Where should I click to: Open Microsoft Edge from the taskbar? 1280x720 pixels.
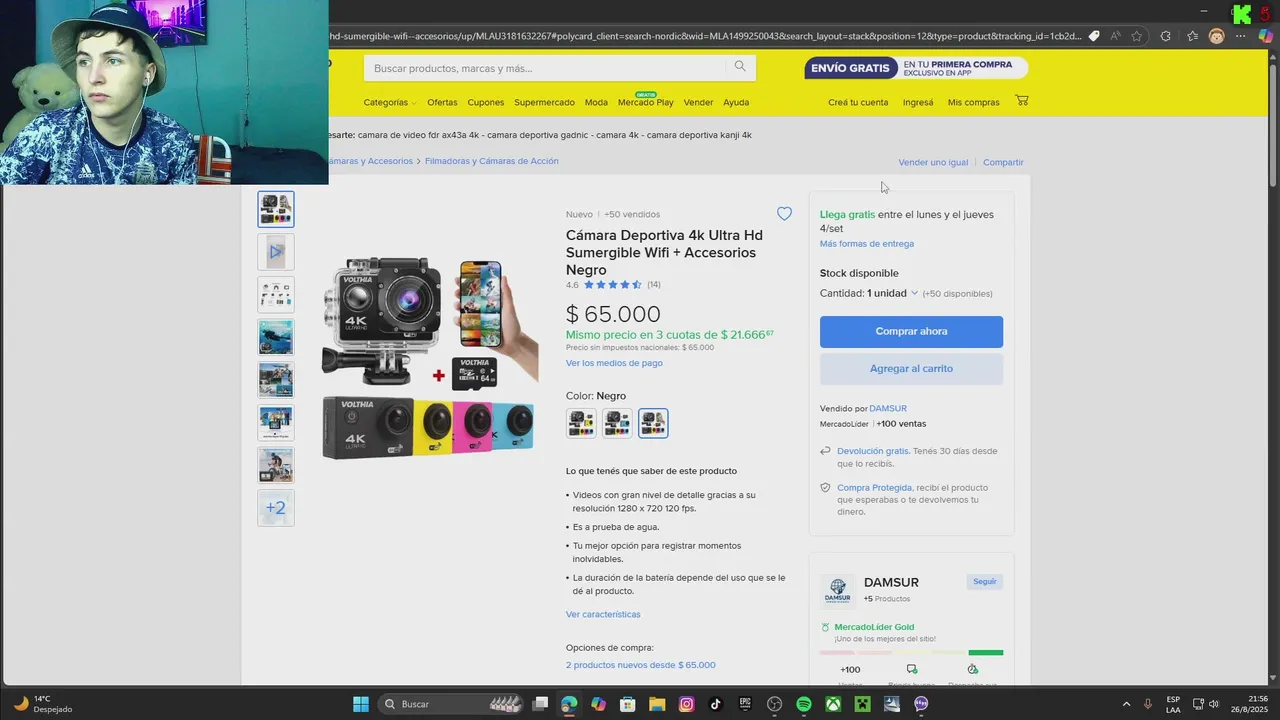(x=569, y=704)
